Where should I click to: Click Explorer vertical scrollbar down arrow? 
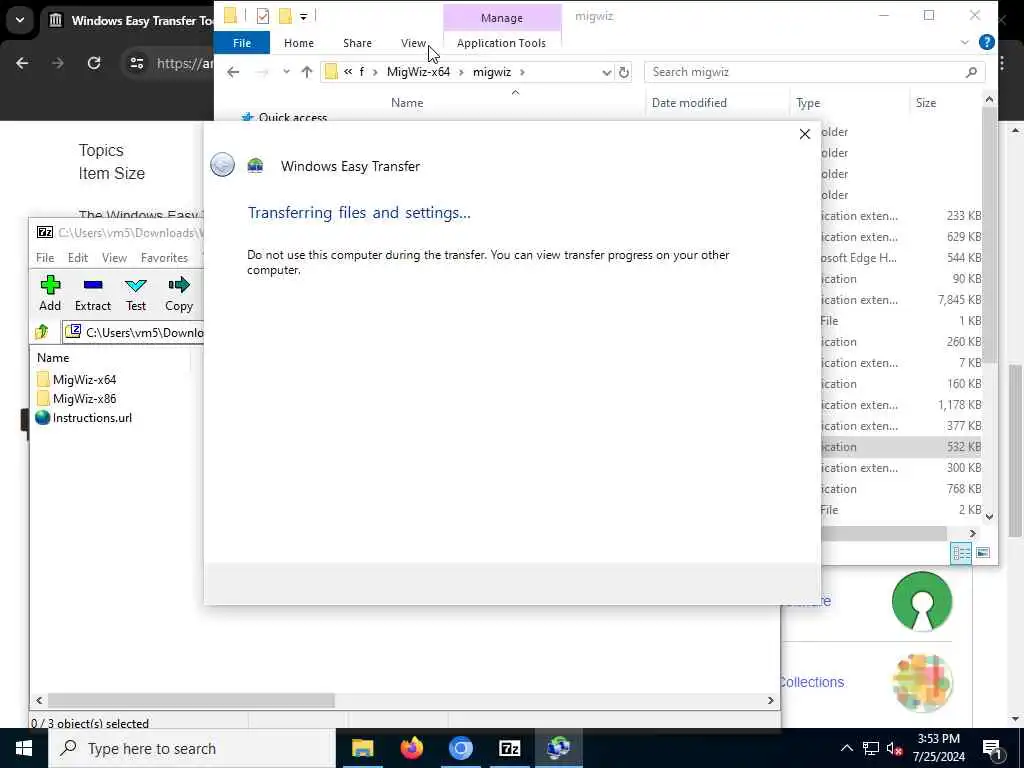point(989,516)
